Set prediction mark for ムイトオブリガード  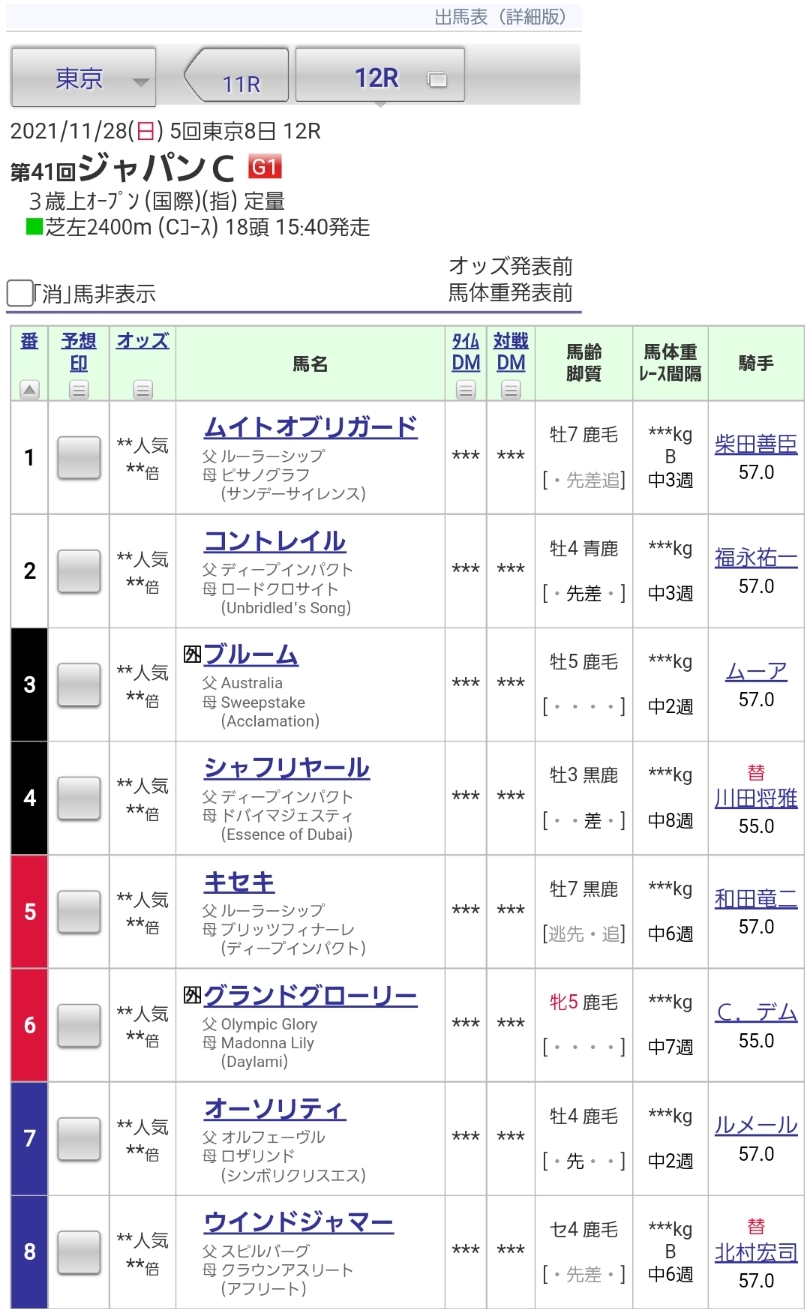(x=79, y=457)
